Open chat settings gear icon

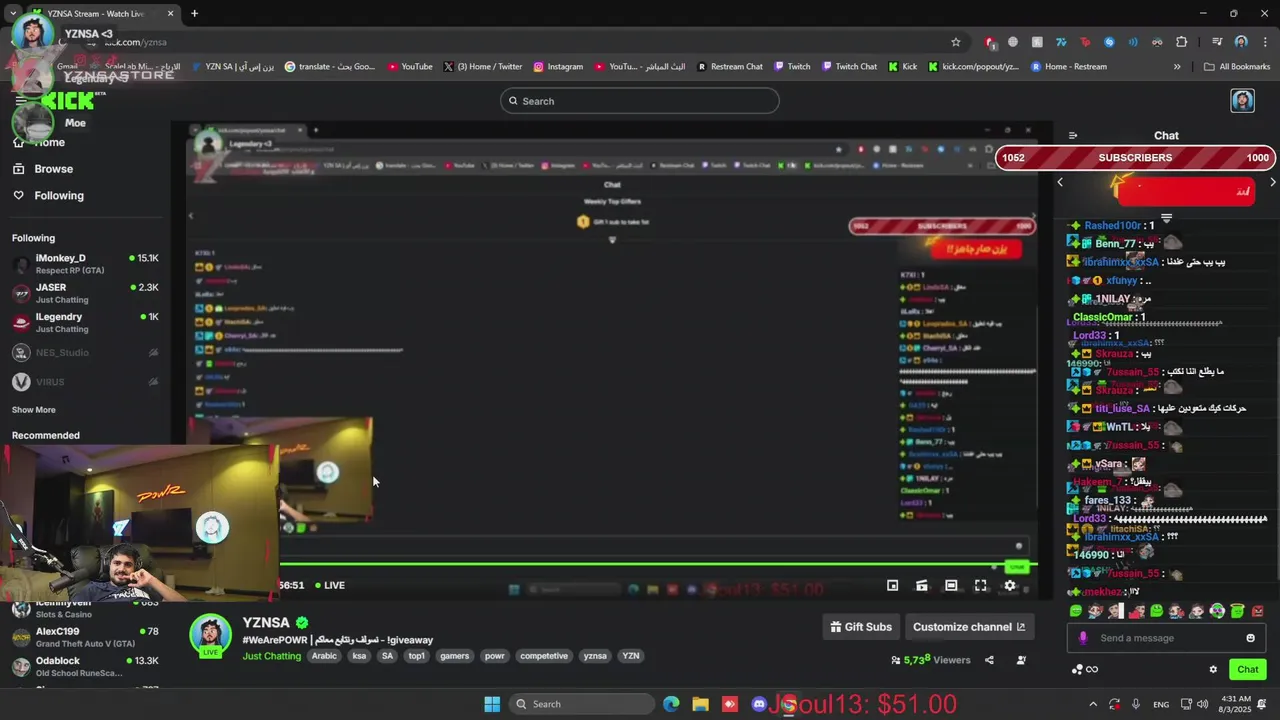[x=1213, y=670]
